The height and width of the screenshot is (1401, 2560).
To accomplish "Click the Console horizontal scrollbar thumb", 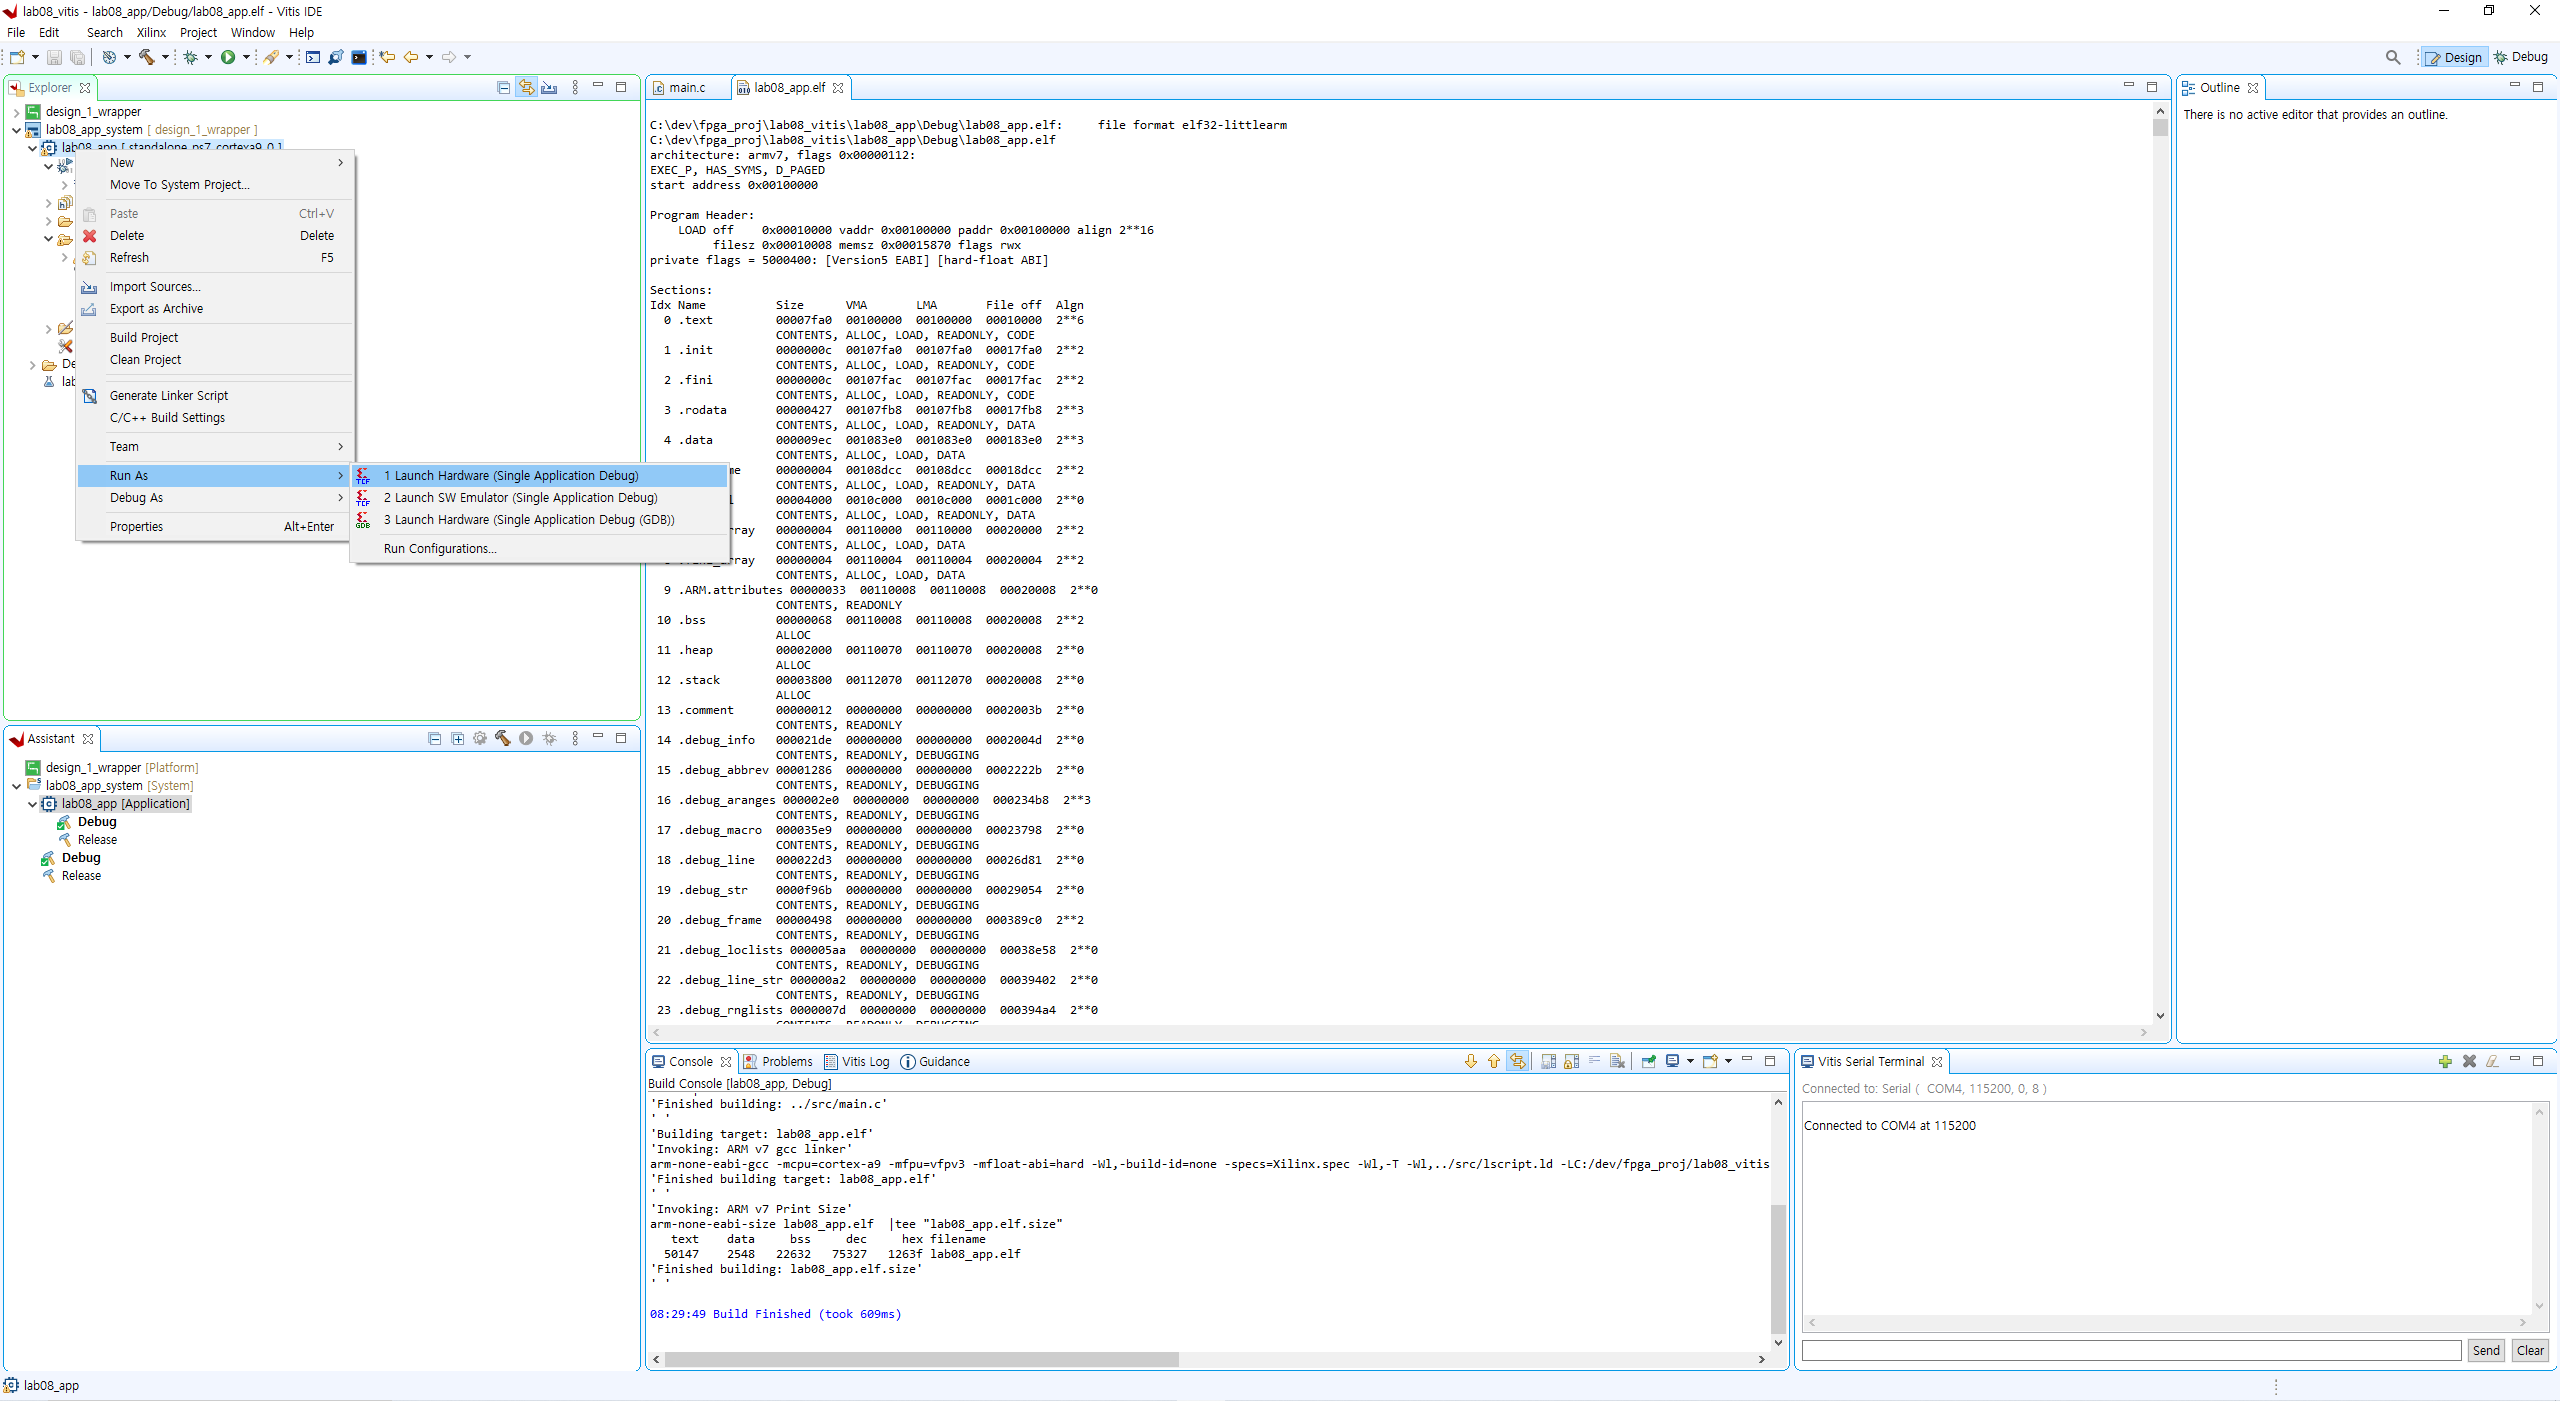I will point(920,1359).
